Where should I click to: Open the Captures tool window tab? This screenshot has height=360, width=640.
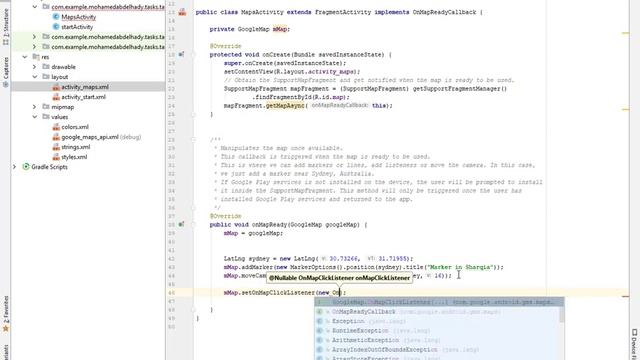pyautogui.click(x=6, y=71)
